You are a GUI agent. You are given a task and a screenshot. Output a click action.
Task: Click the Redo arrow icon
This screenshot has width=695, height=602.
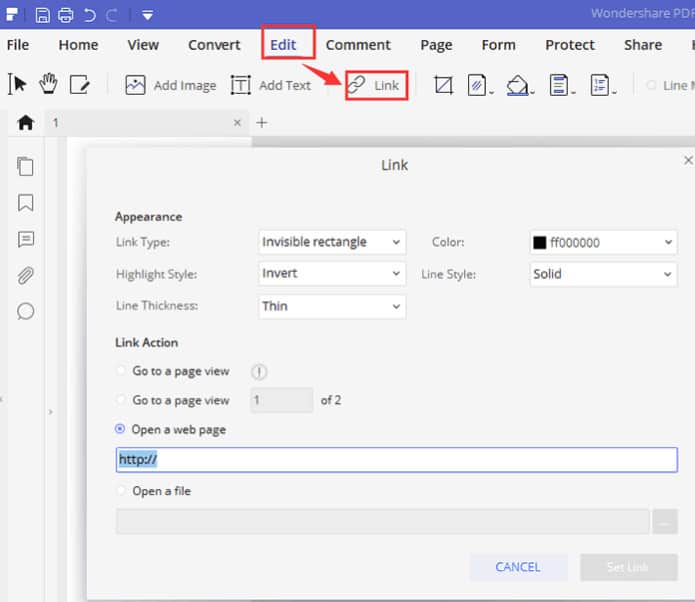coord(111,16)
